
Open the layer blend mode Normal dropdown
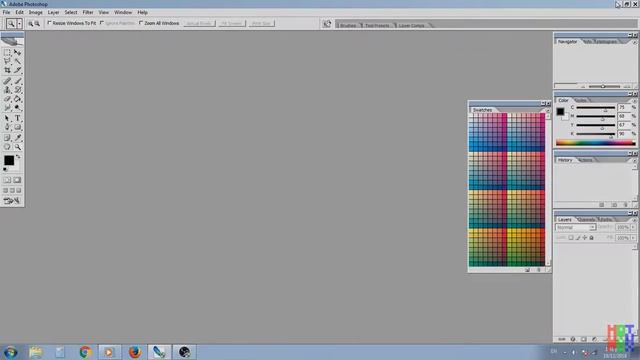click(x=576, y=227)
